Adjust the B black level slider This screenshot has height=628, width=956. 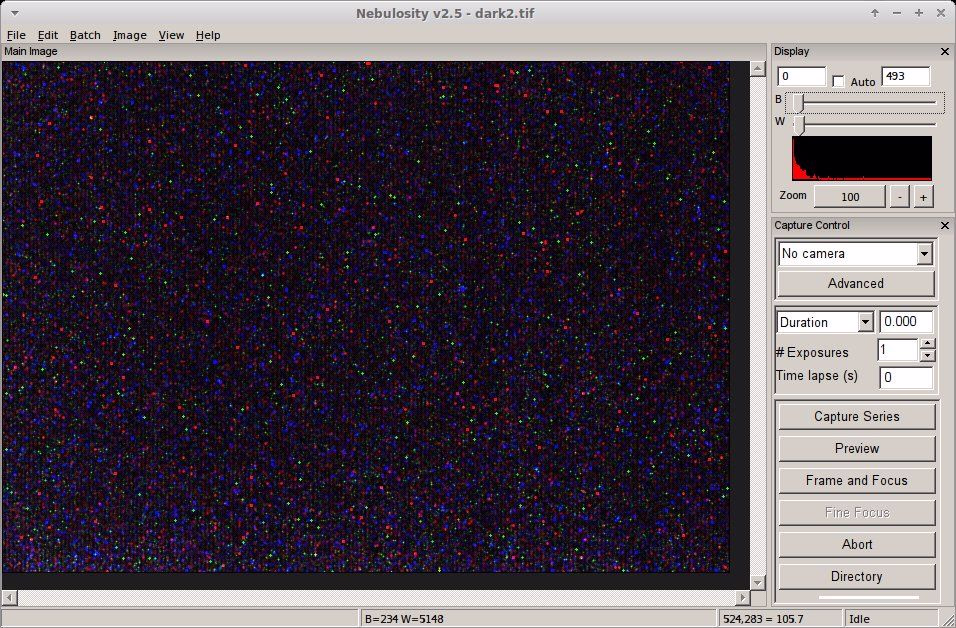click(798, 102)
